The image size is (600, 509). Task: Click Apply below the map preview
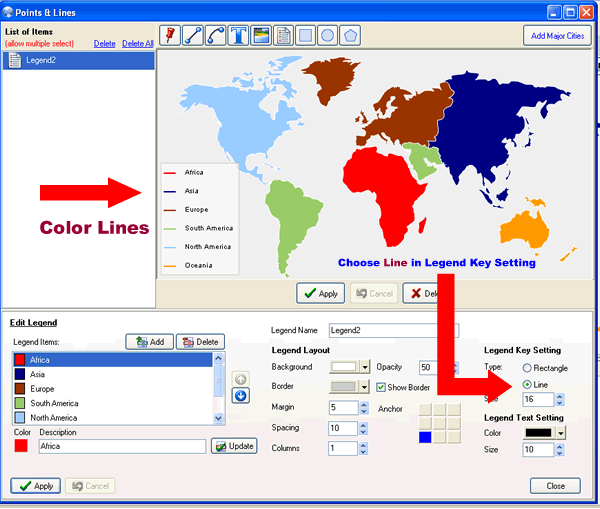point(321,294)
